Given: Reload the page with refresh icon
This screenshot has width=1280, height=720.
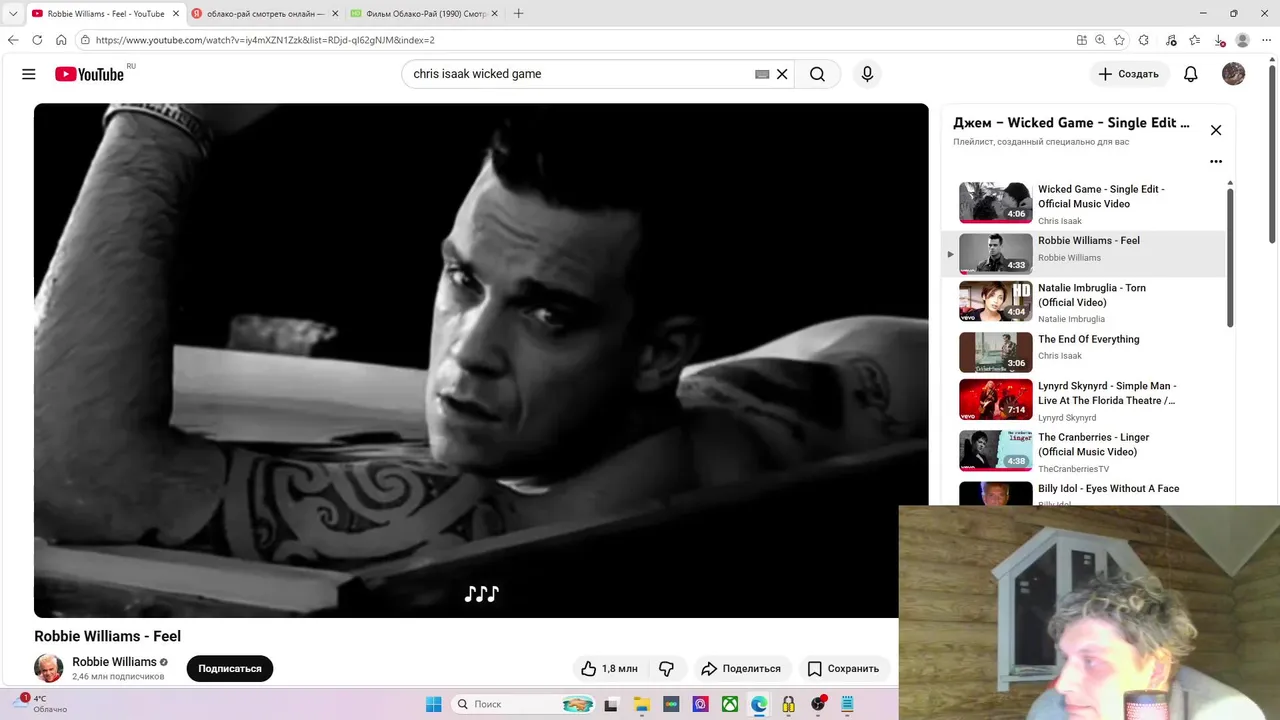Looking at the screenshot, I should (x=37, y=40).
